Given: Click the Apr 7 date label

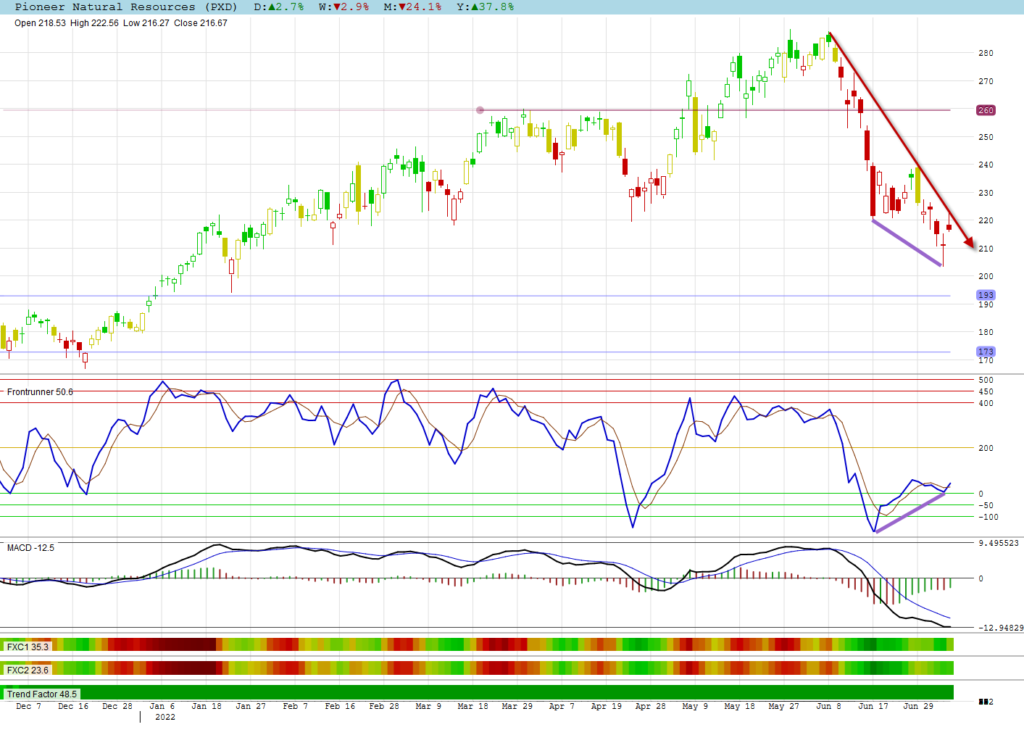Looking at the screenshot, I should pos(562,706).
